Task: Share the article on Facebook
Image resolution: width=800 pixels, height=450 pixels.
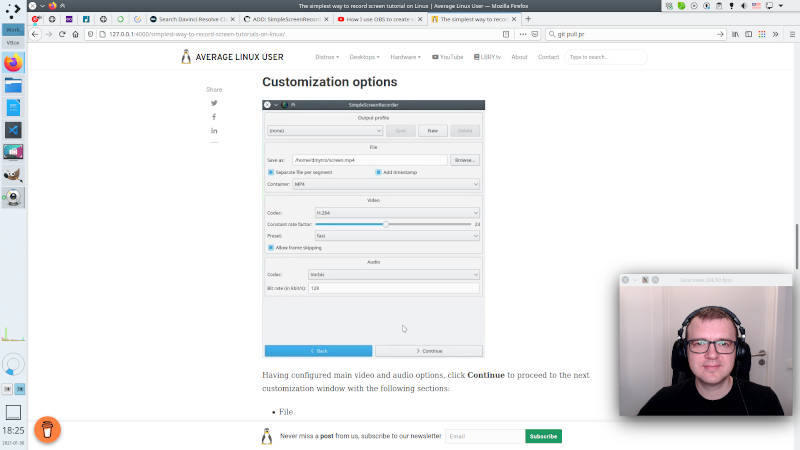Action: [214, 117]
